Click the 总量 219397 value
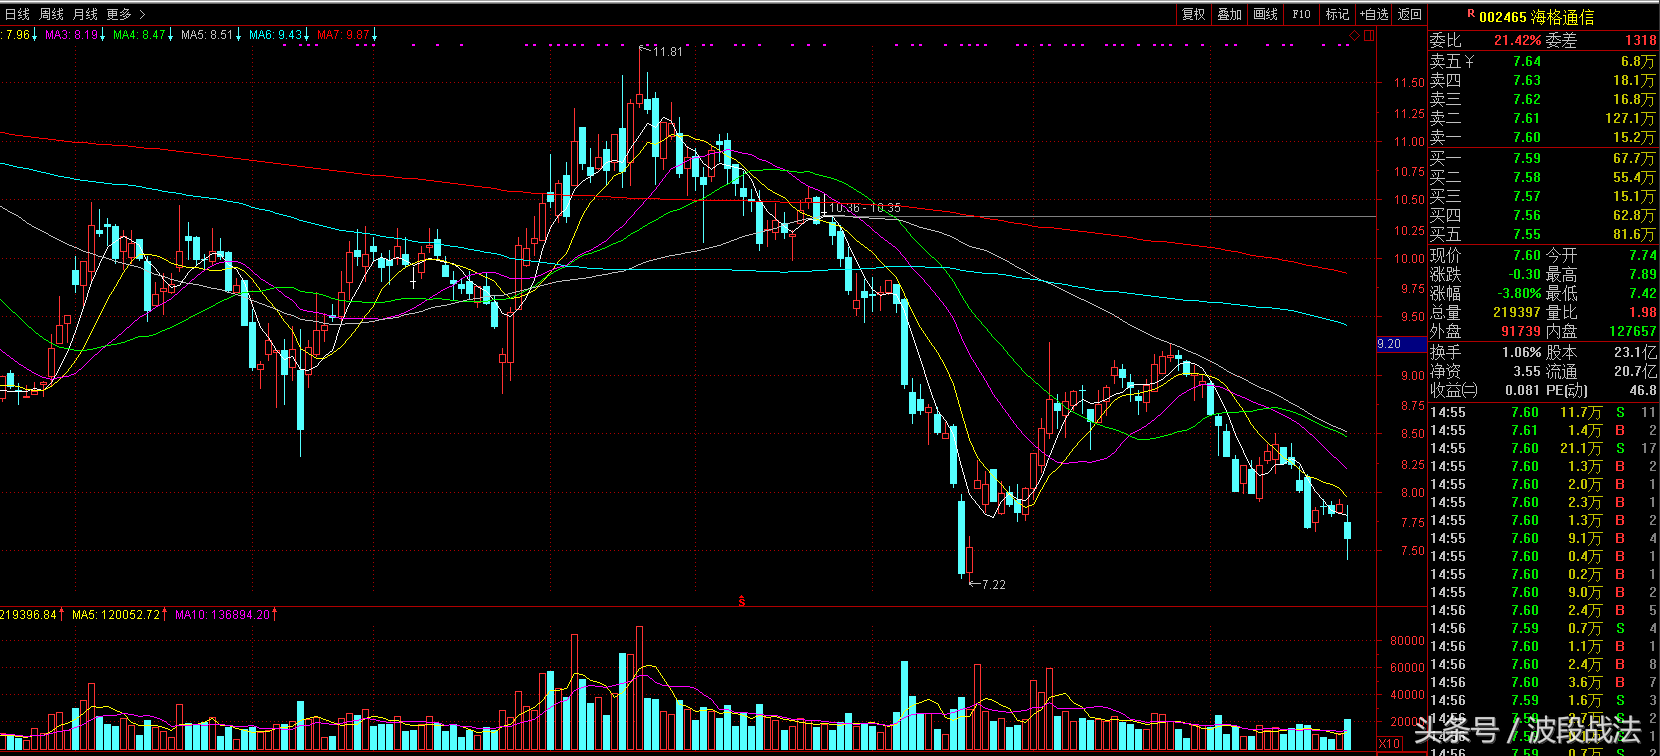Viewport: 1660px width, 756px height. coord(1517,312)
